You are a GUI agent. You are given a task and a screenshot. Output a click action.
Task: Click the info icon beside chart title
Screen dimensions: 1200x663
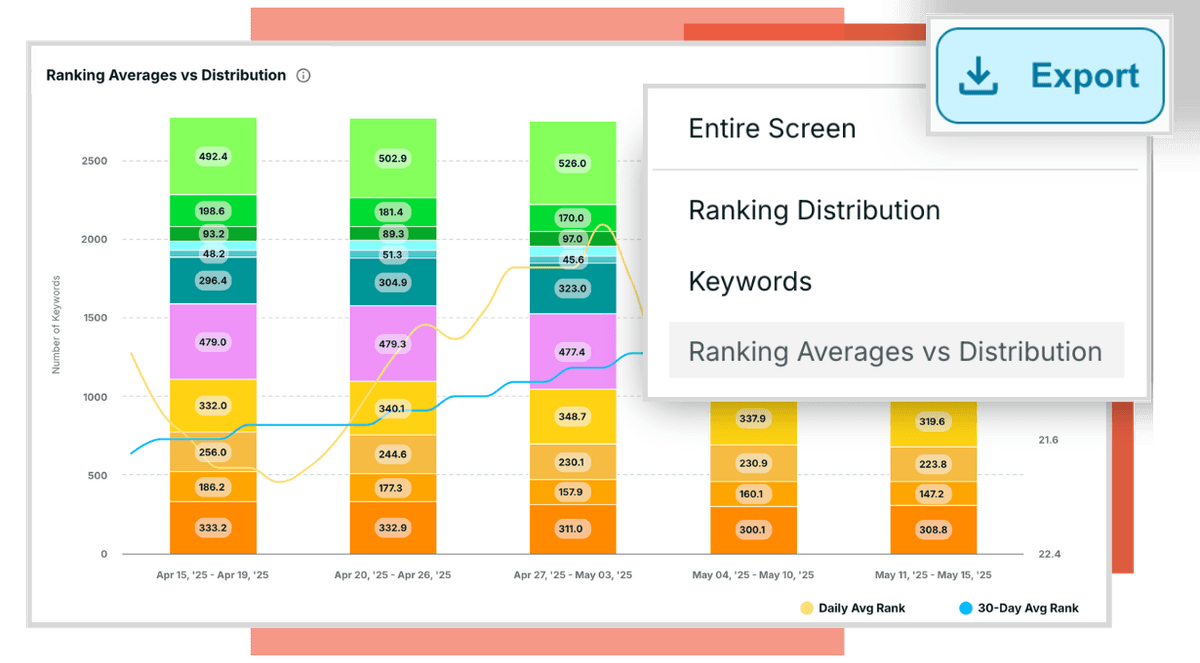coord(304,76)
